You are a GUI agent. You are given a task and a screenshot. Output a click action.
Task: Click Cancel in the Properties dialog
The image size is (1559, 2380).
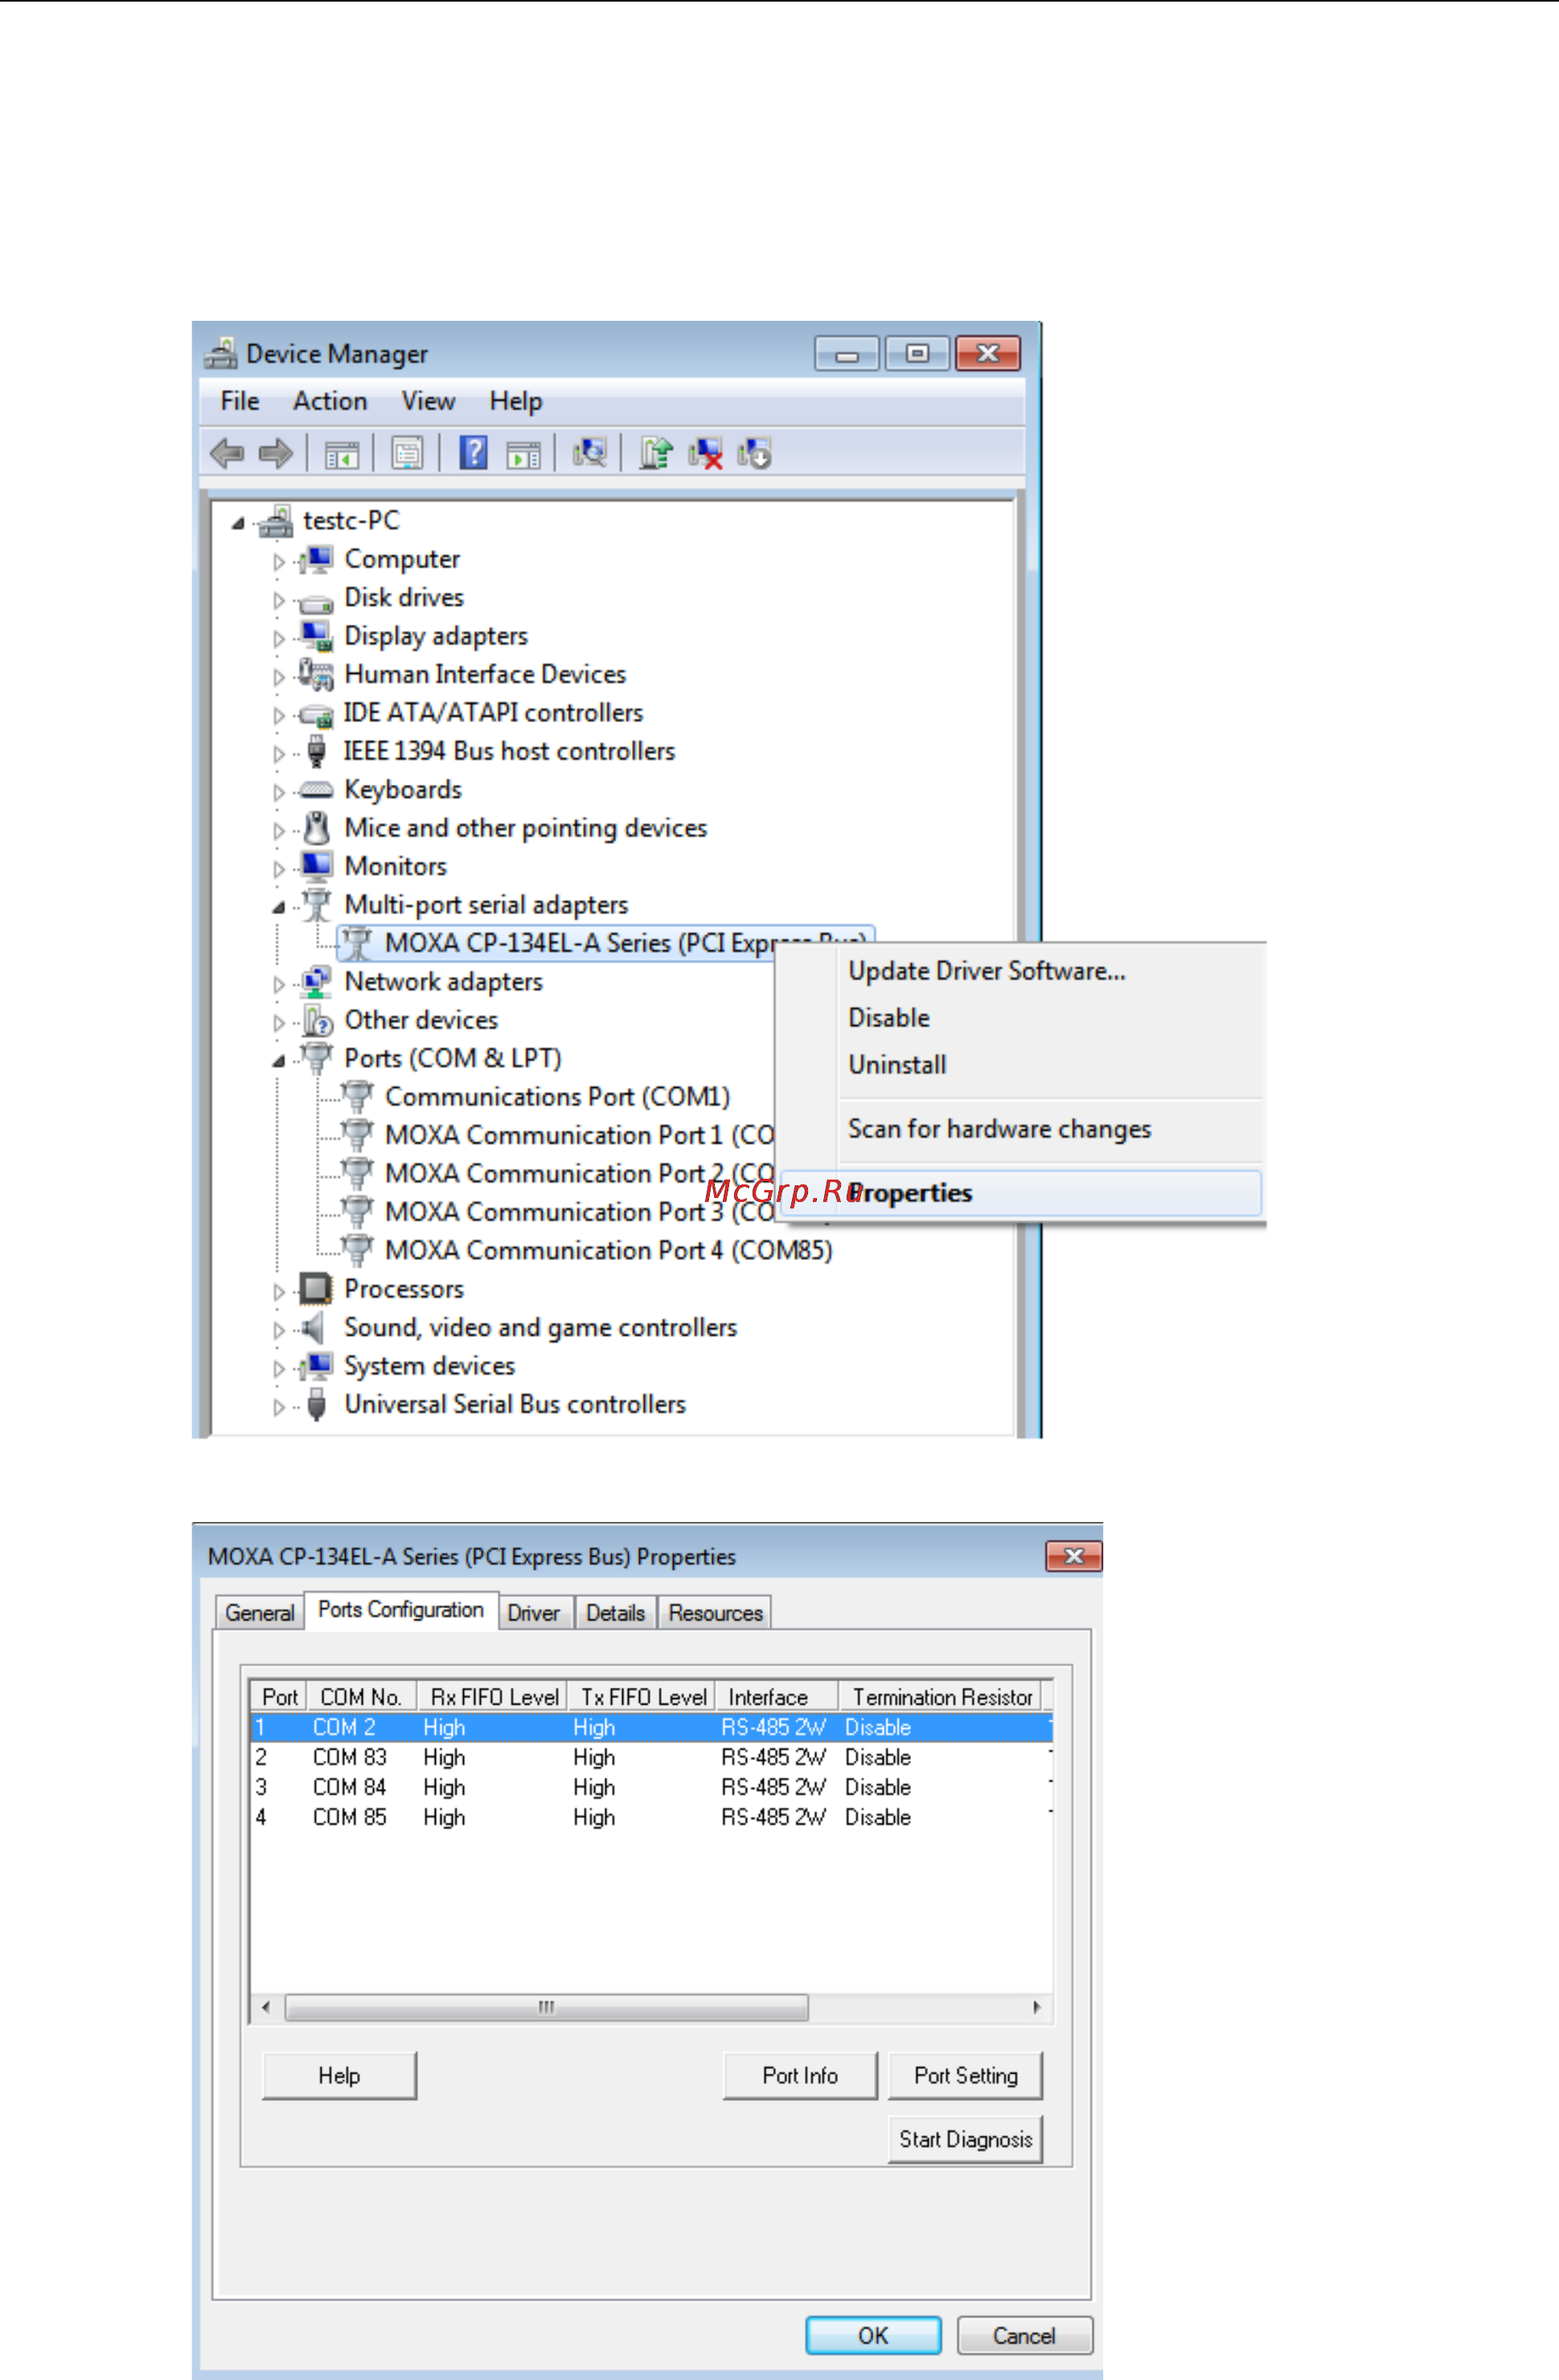[x=1024, y=2336]
